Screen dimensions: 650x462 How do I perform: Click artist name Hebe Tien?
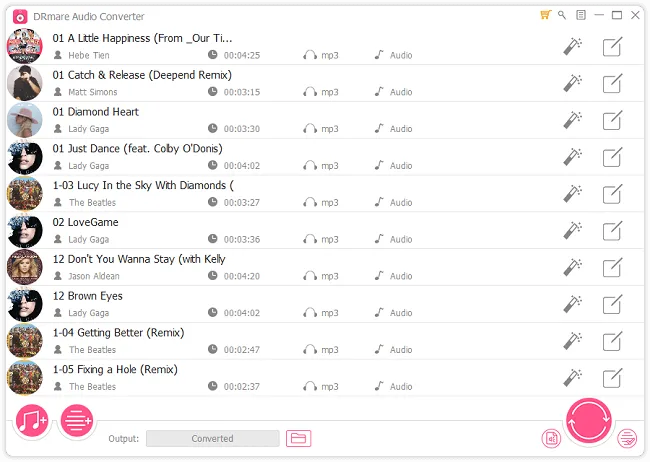tap(89, 55)
